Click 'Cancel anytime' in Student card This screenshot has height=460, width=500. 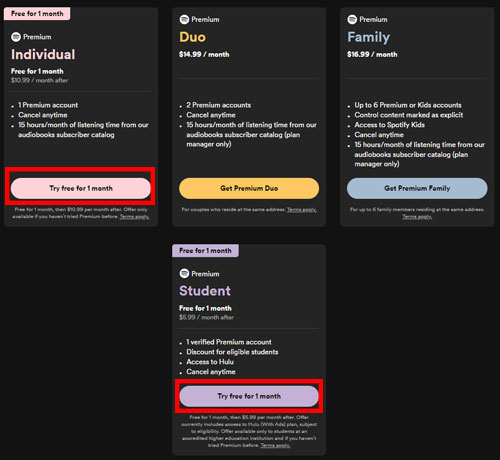tap(211, 372)
